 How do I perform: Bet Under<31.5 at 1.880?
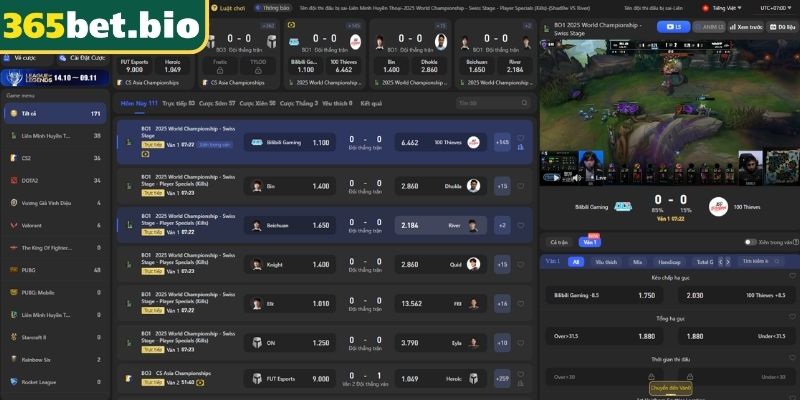click(x=737, y=336)
